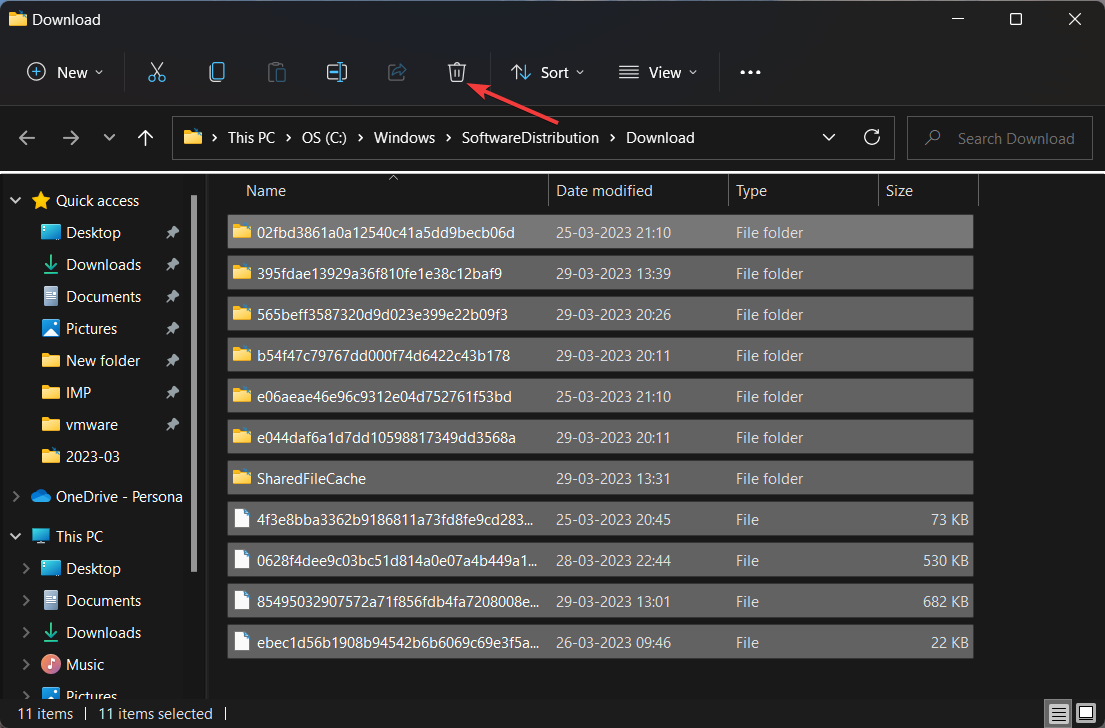
Task: Click the Copy icon in toolbar
Action: pyautogui.click(x=217, y=72)
